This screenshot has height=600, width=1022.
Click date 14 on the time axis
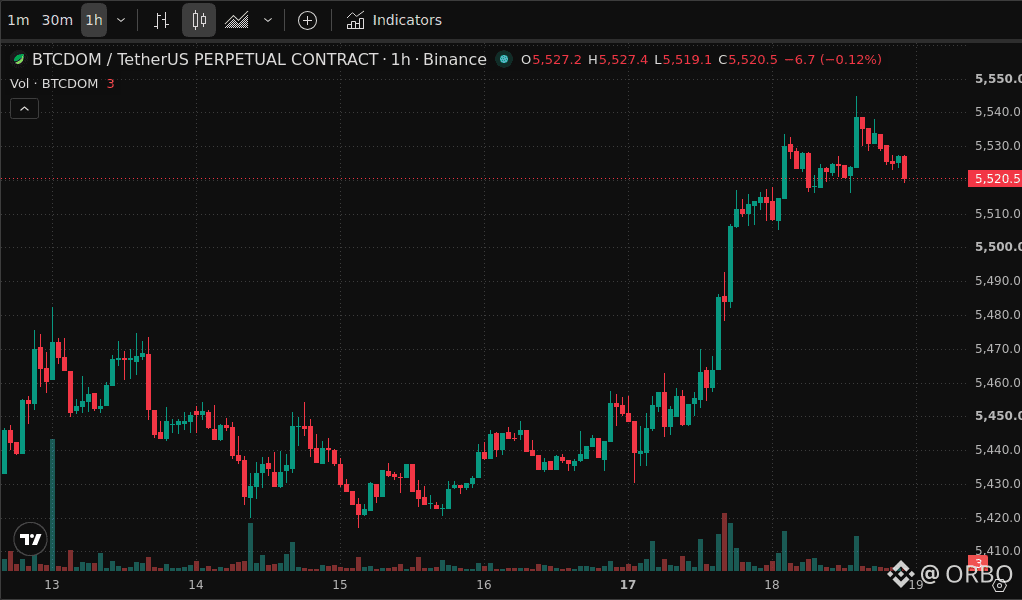coord(196,584)
